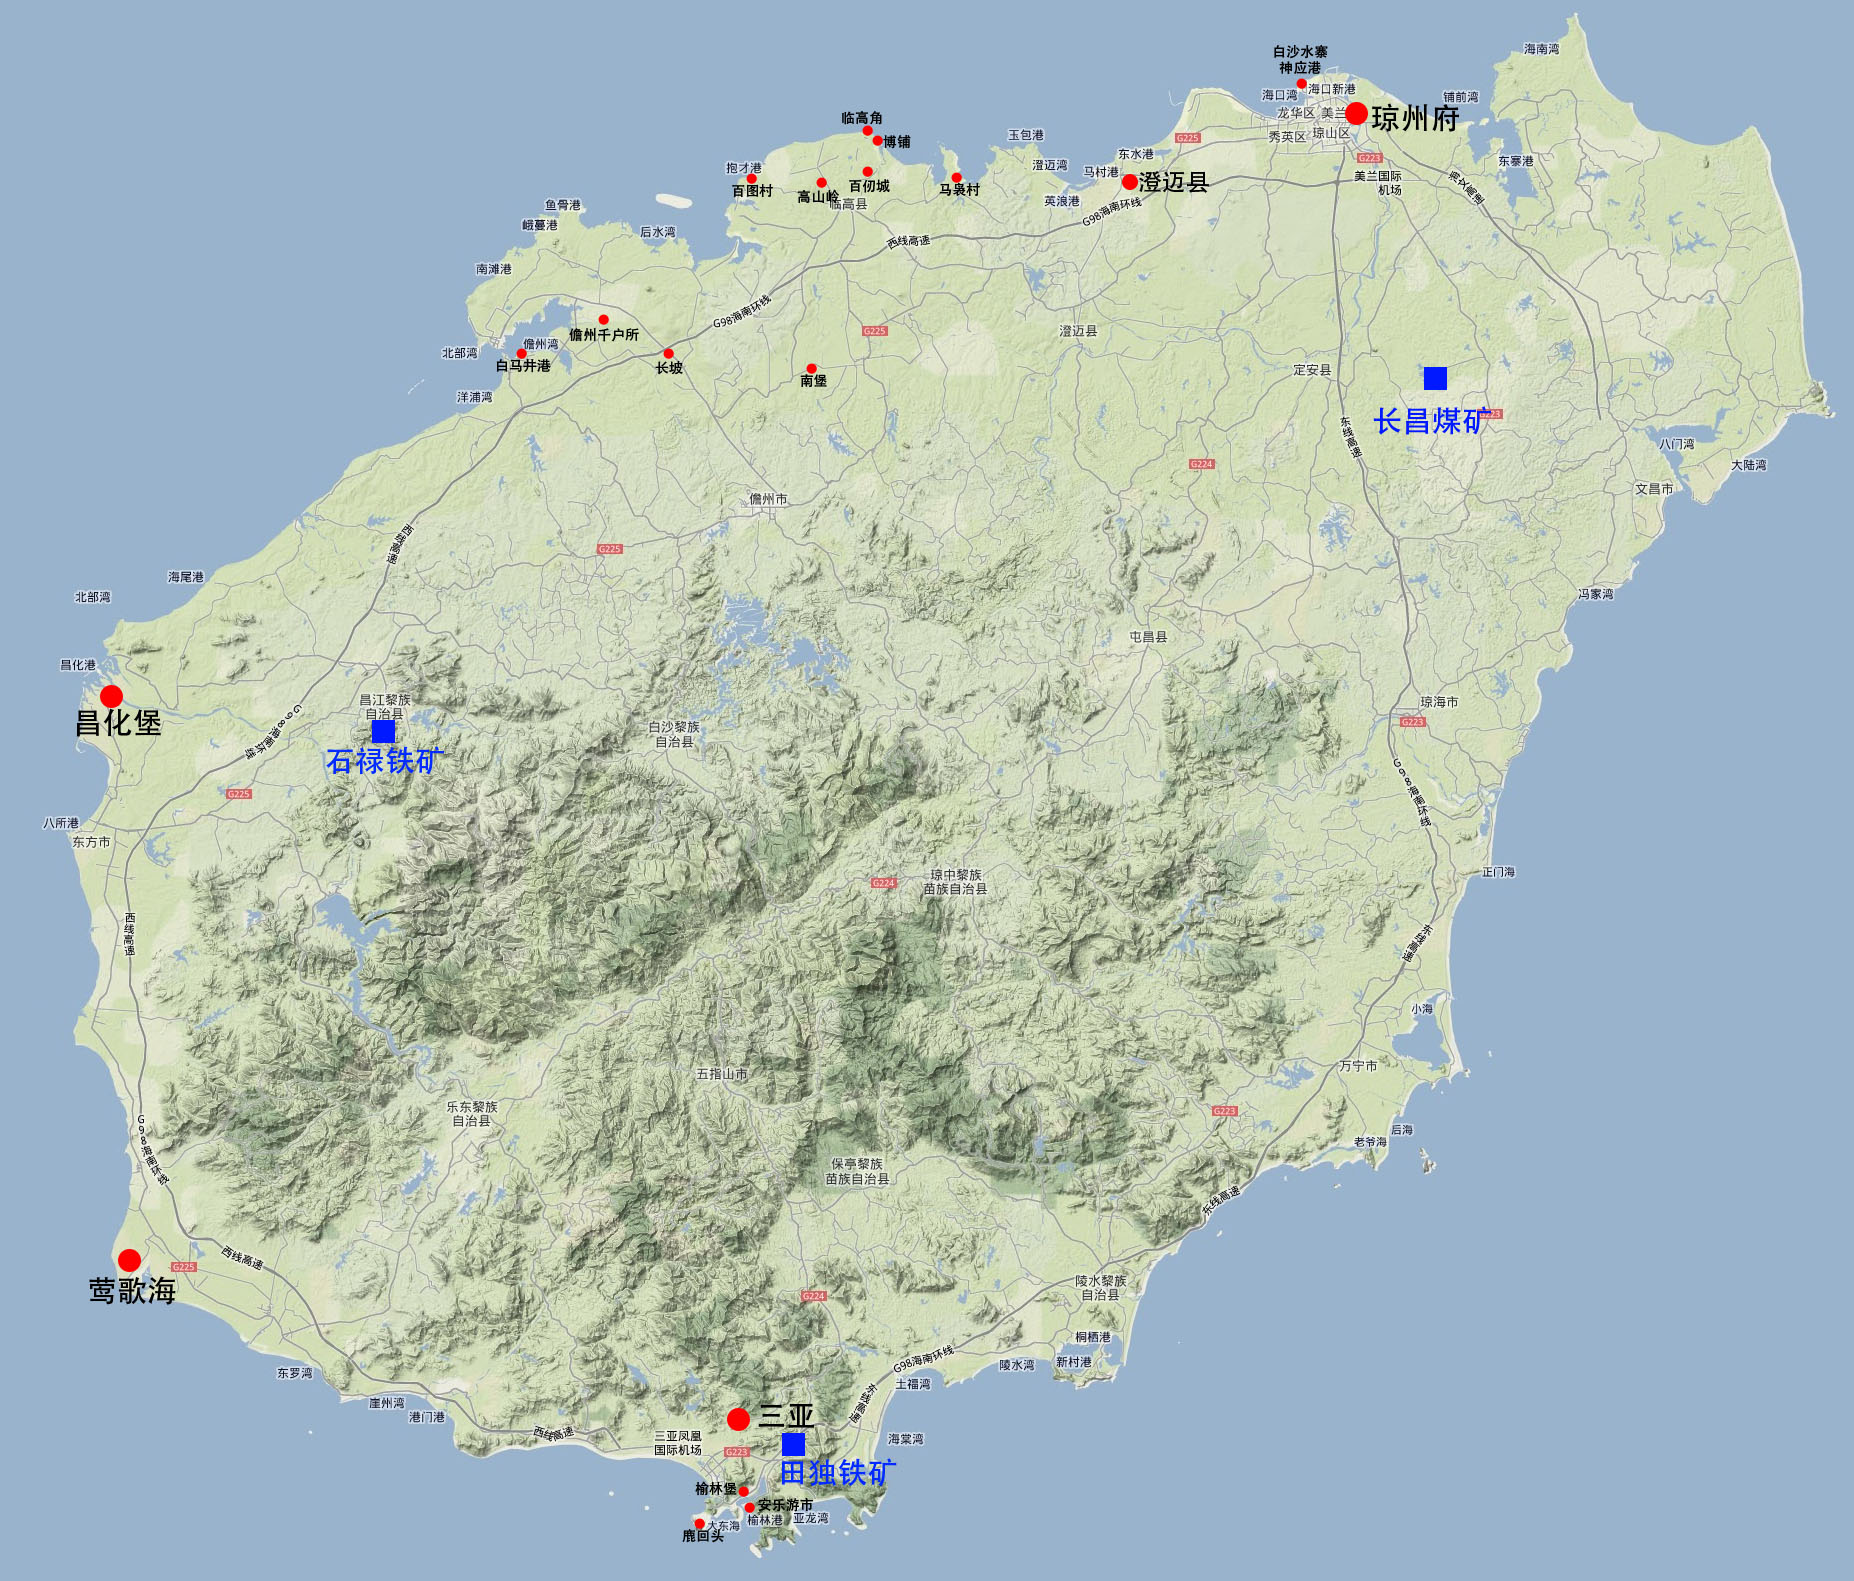Click the 东方市 label on west coast

91,842
